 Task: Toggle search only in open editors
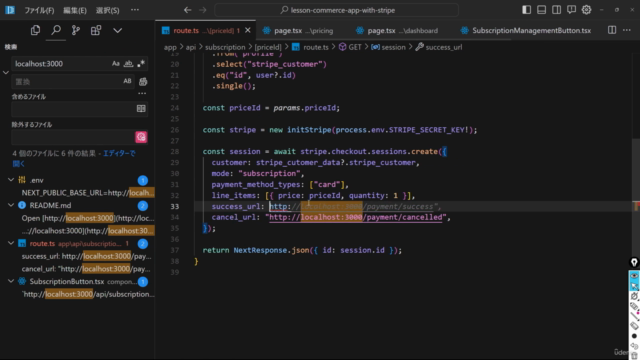[x=141, y=109]
